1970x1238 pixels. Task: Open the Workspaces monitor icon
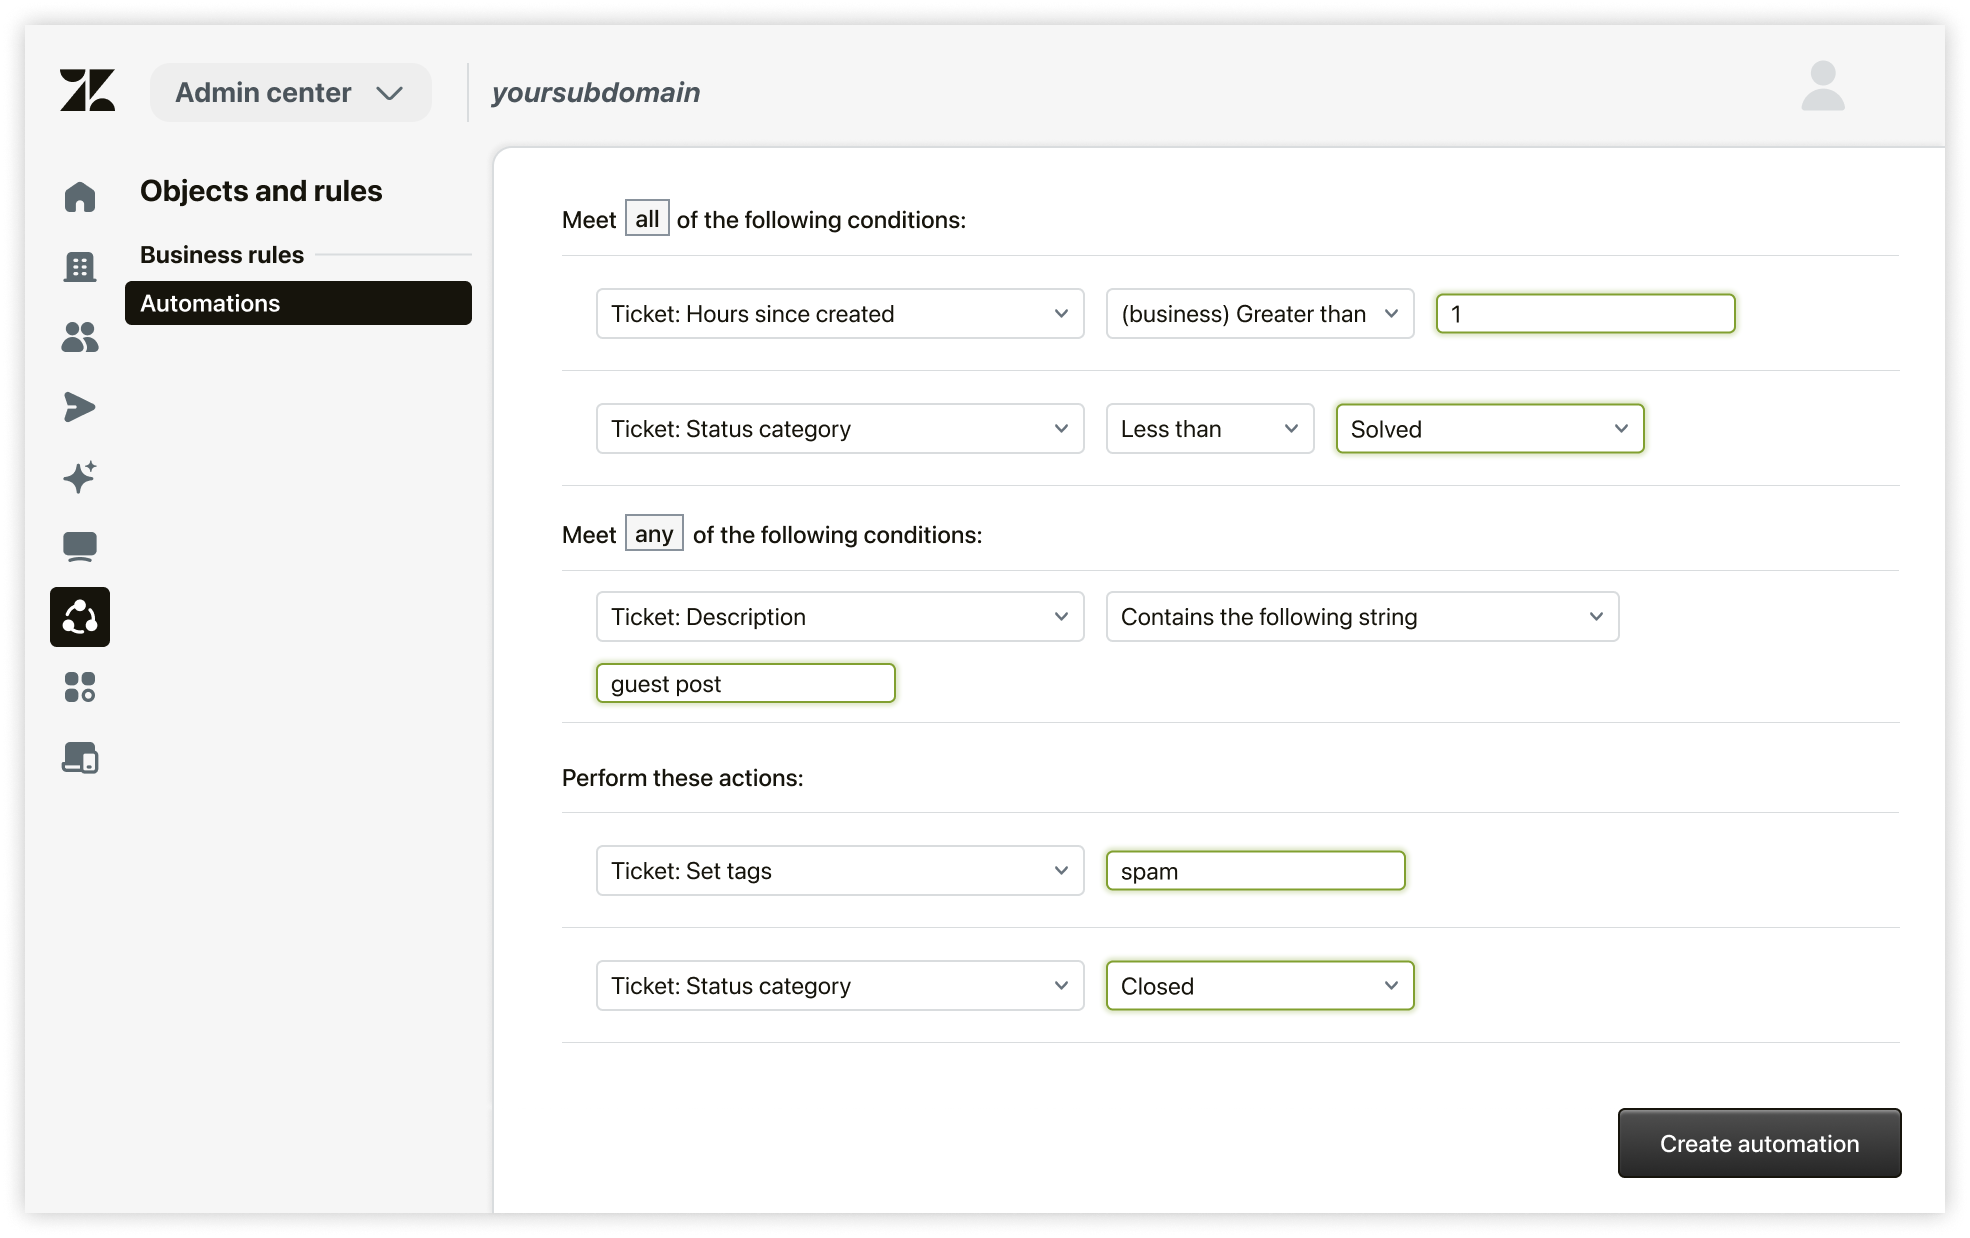point(80,547)
